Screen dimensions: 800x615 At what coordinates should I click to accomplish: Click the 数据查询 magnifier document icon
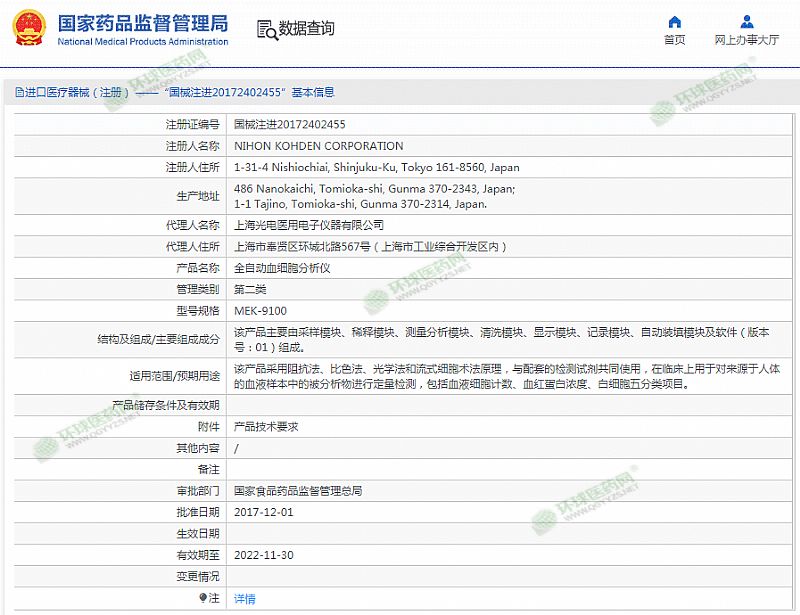(x=265, y=29)
